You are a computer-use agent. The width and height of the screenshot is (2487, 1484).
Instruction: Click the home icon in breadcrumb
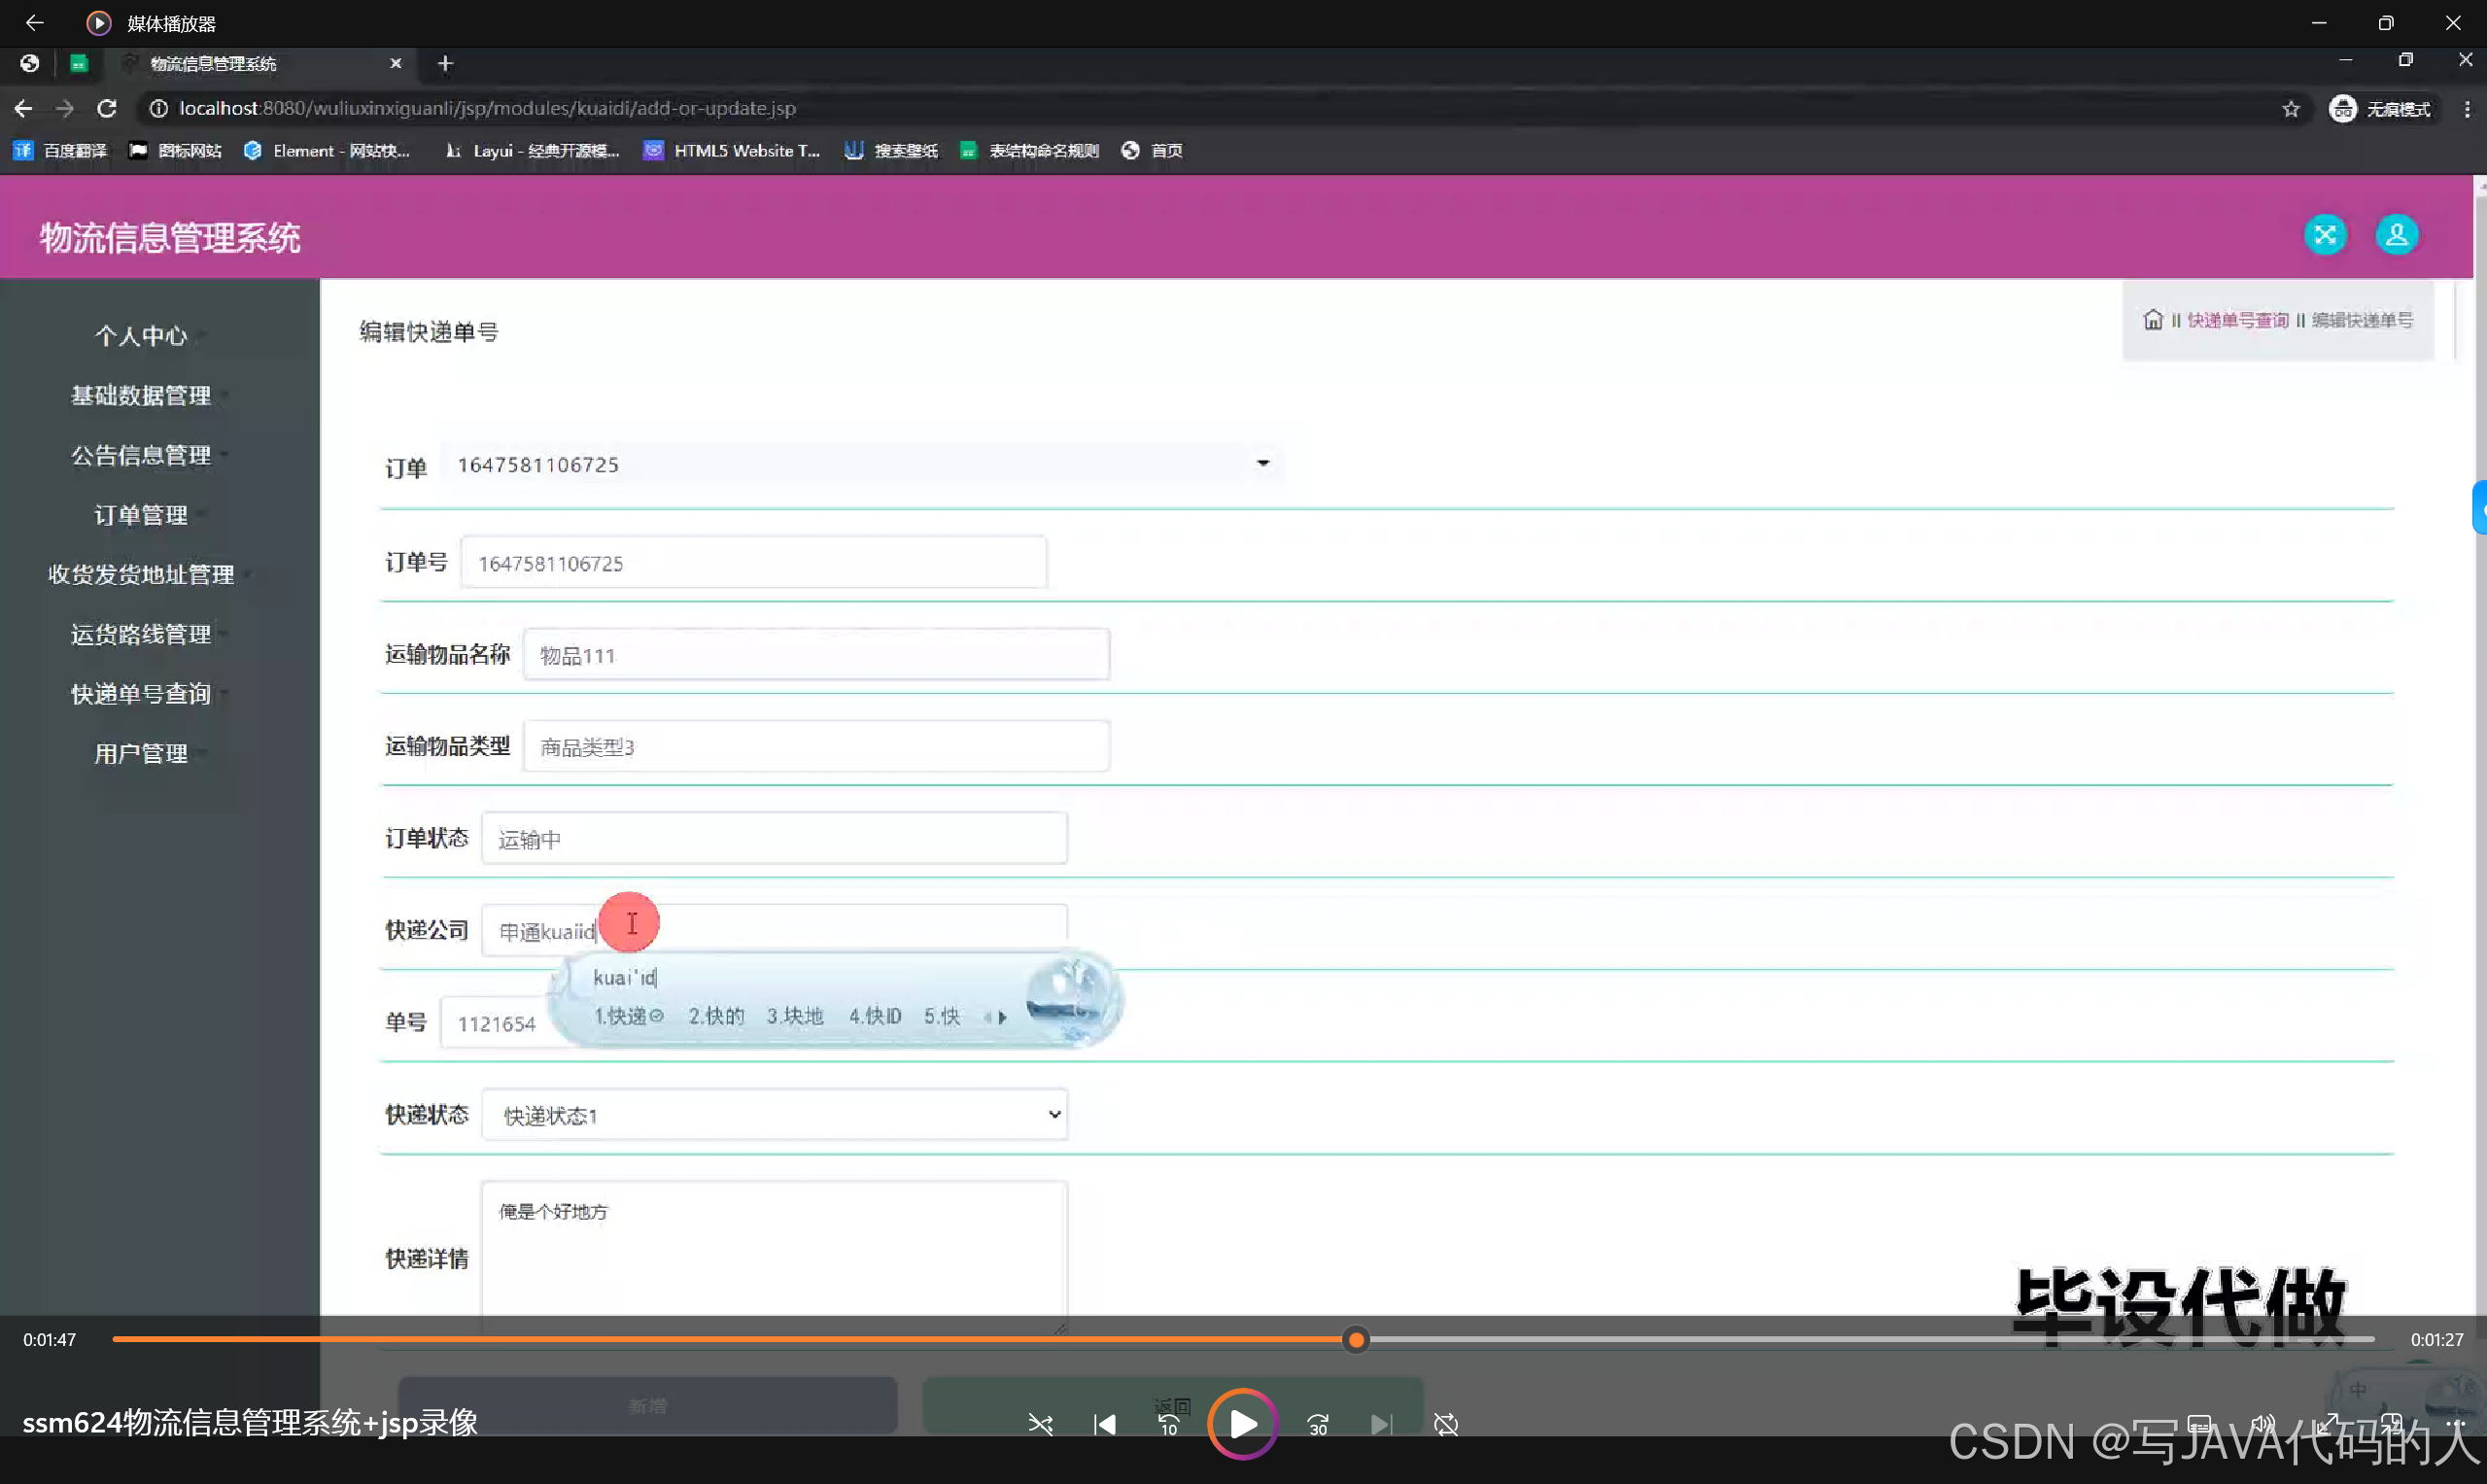tap(2152, 320)
